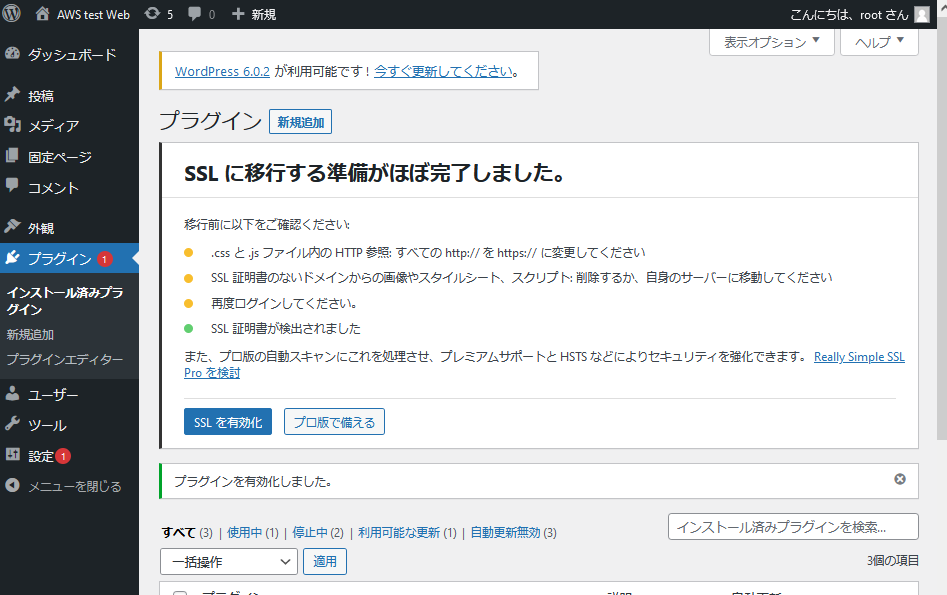Click the red badge on 設定

pyautogui.click(x=63, y=456)
